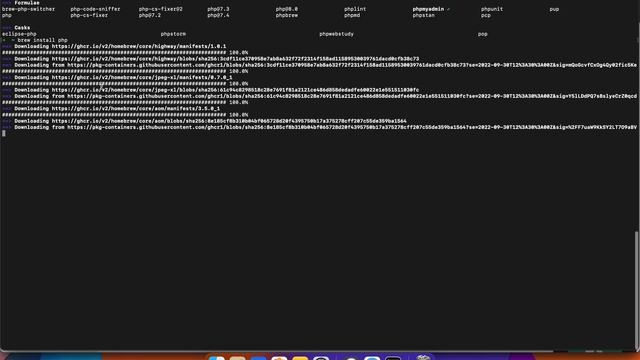Click the bold phpmyadmin formula entry
The height and width of the screenshot is (360, 640).
point(428,9)
